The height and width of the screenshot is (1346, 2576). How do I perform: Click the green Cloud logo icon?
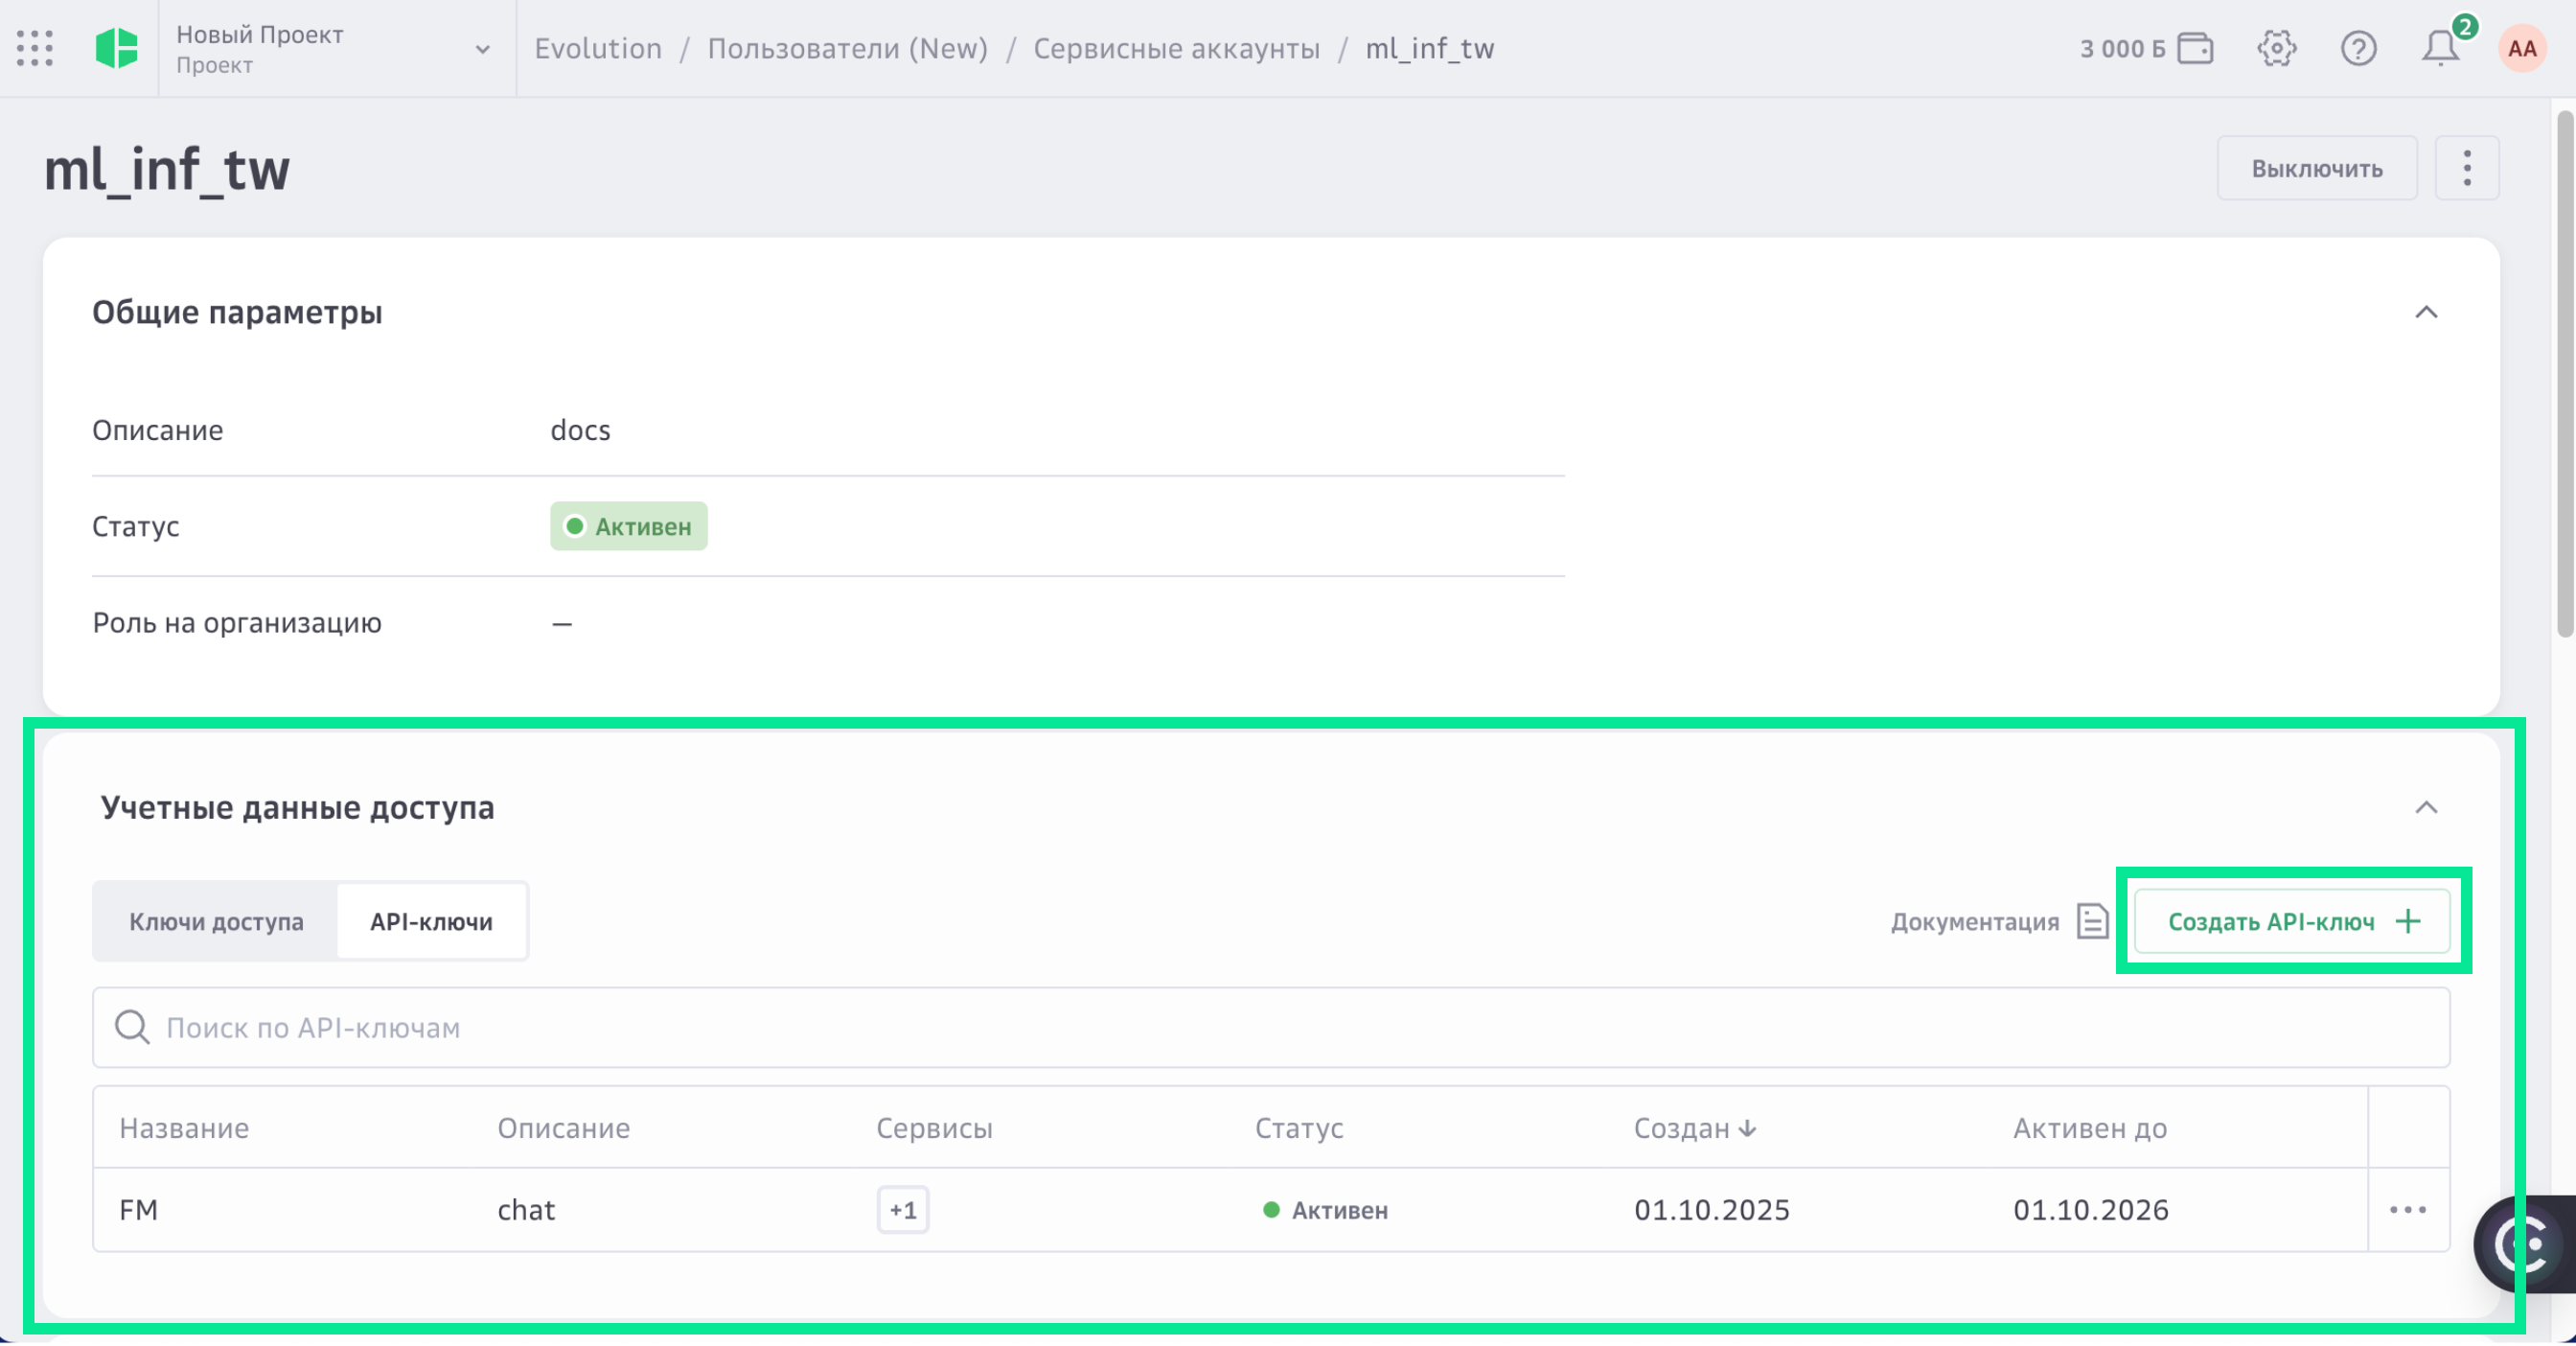click(116, 48)
